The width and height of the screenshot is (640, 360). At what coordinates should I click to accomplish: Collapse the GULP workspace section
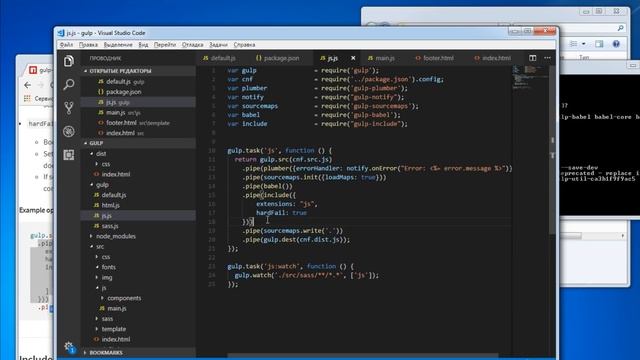[138, 143]
